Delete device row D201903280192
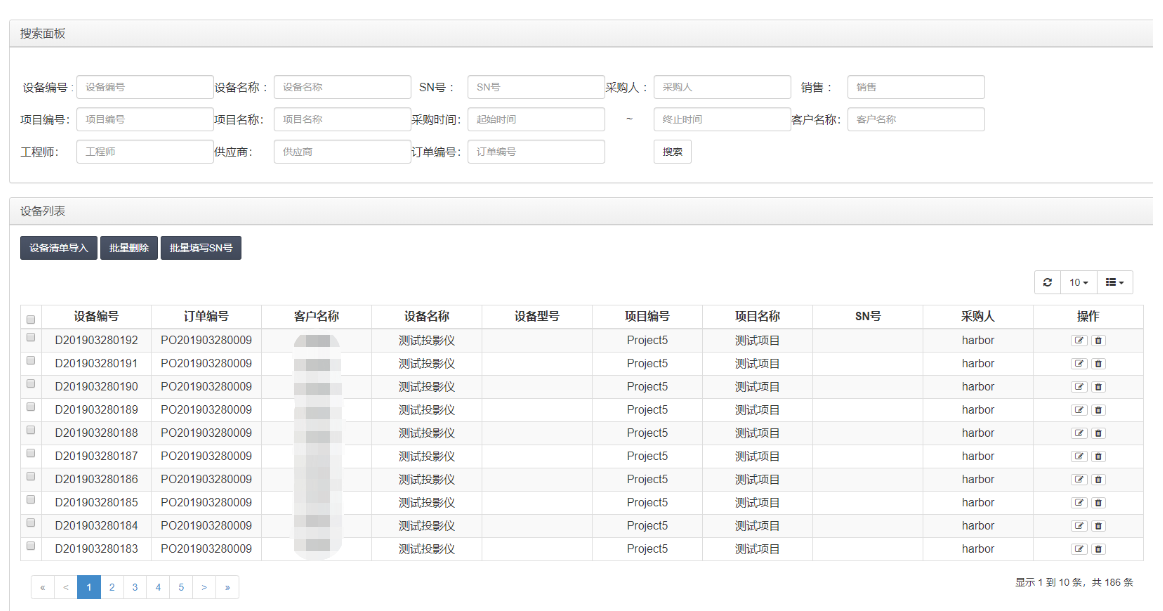The image size is (1163, 611). (x=1098, y=341)
